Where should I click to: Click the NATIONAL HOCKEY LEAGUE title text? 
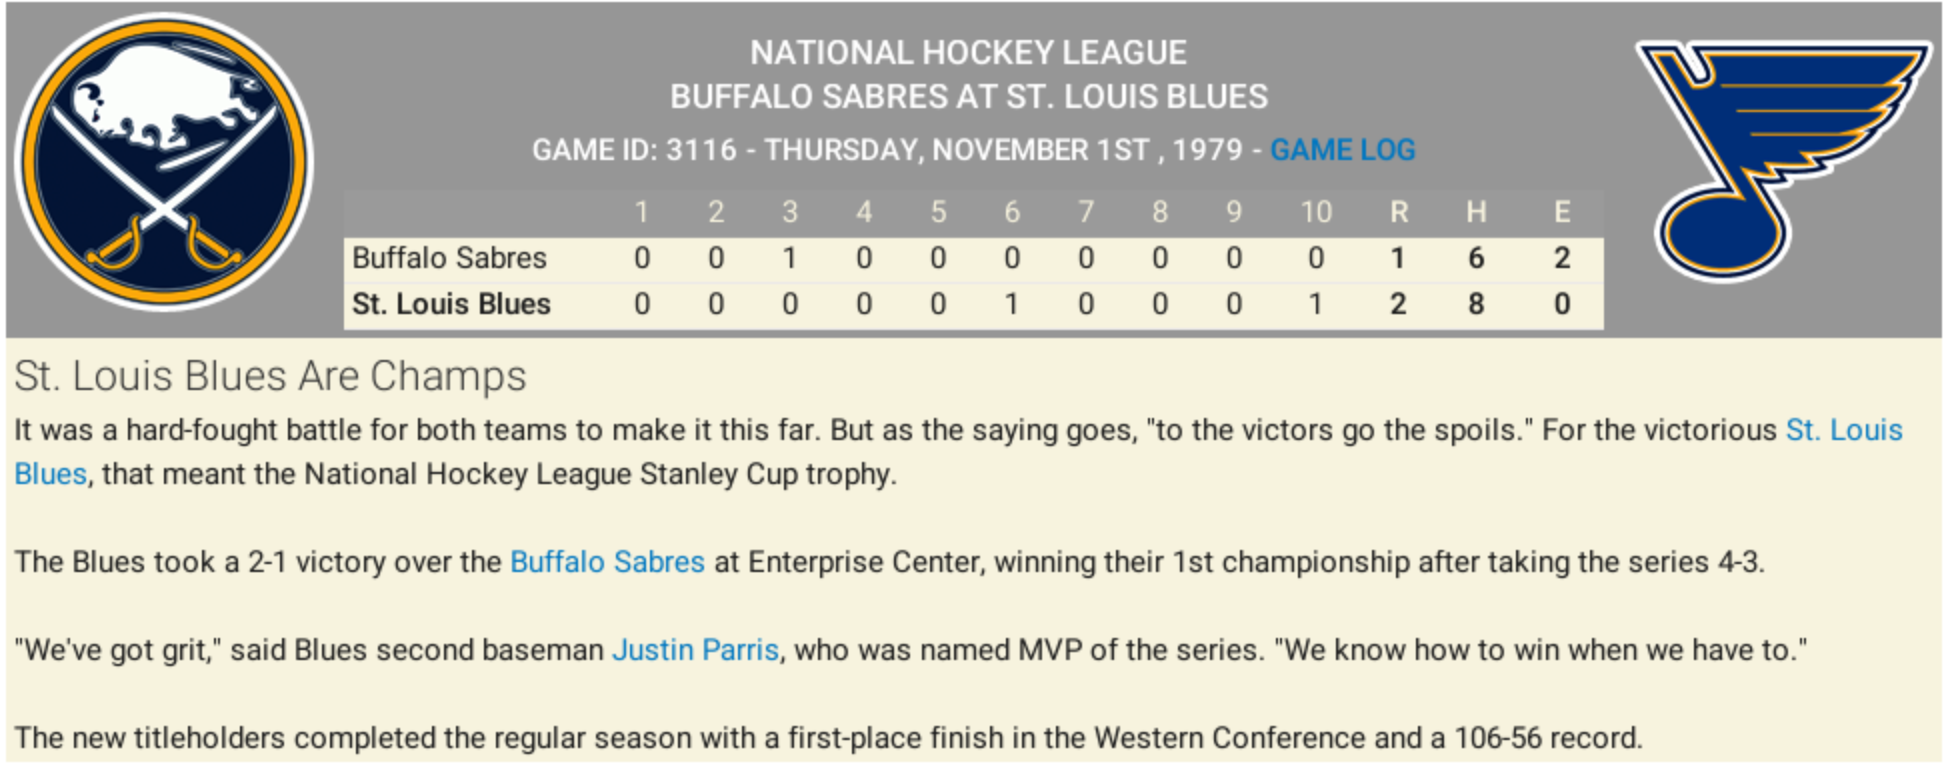pos(968,52)
